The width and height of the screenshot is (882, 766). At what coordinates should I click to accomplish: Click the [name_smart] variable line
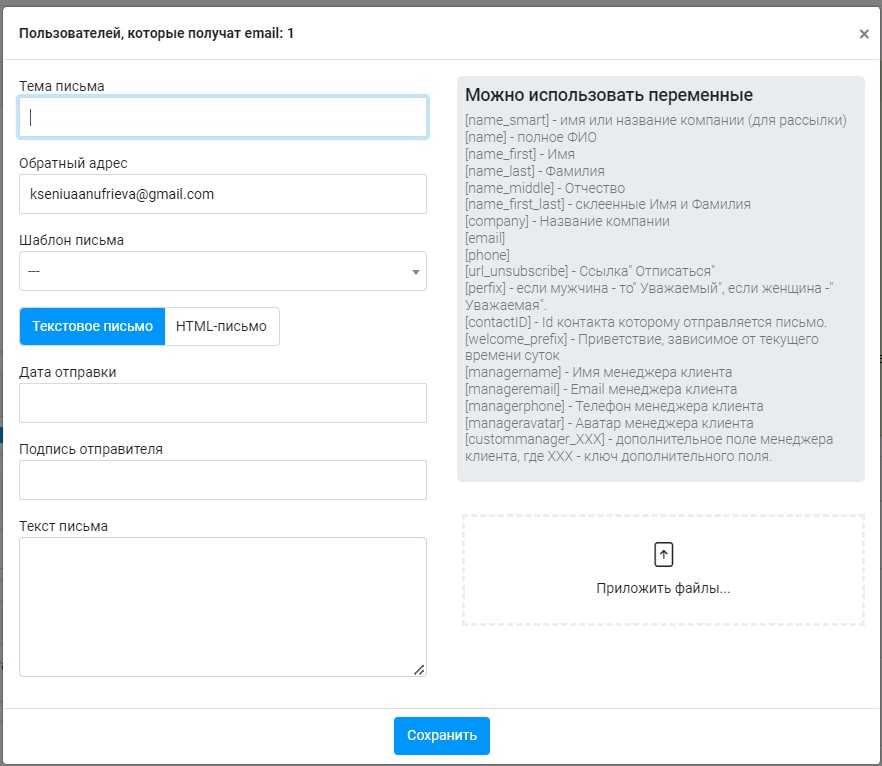(x=655, y=120)
